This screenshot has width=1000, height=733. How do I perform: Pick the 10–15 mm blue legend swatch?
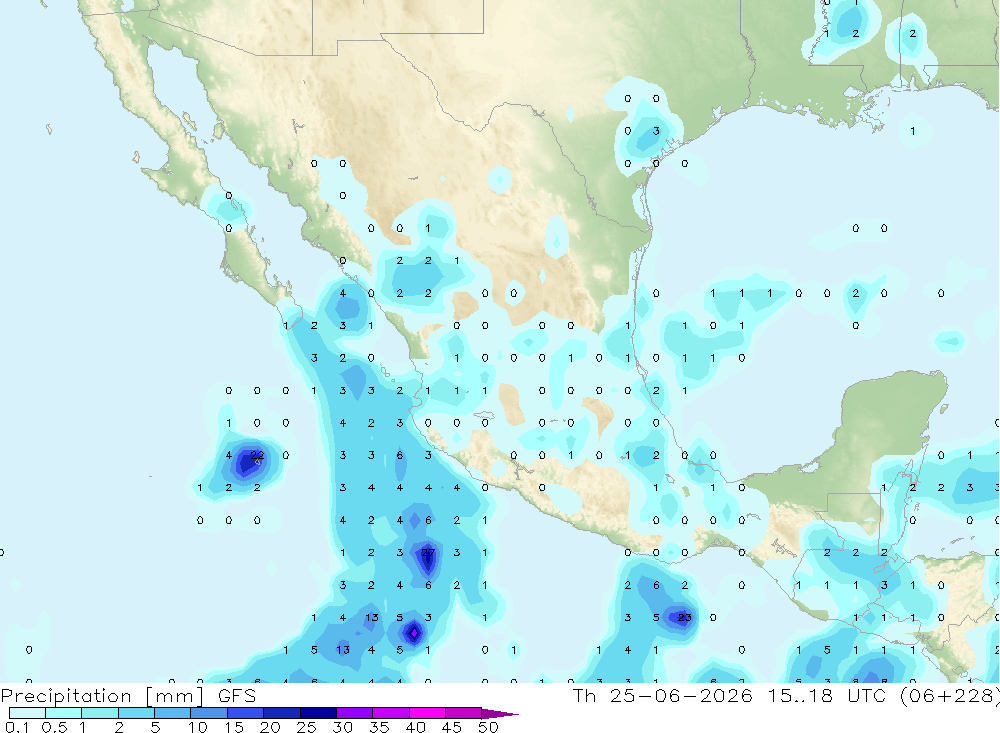point(209,713)
